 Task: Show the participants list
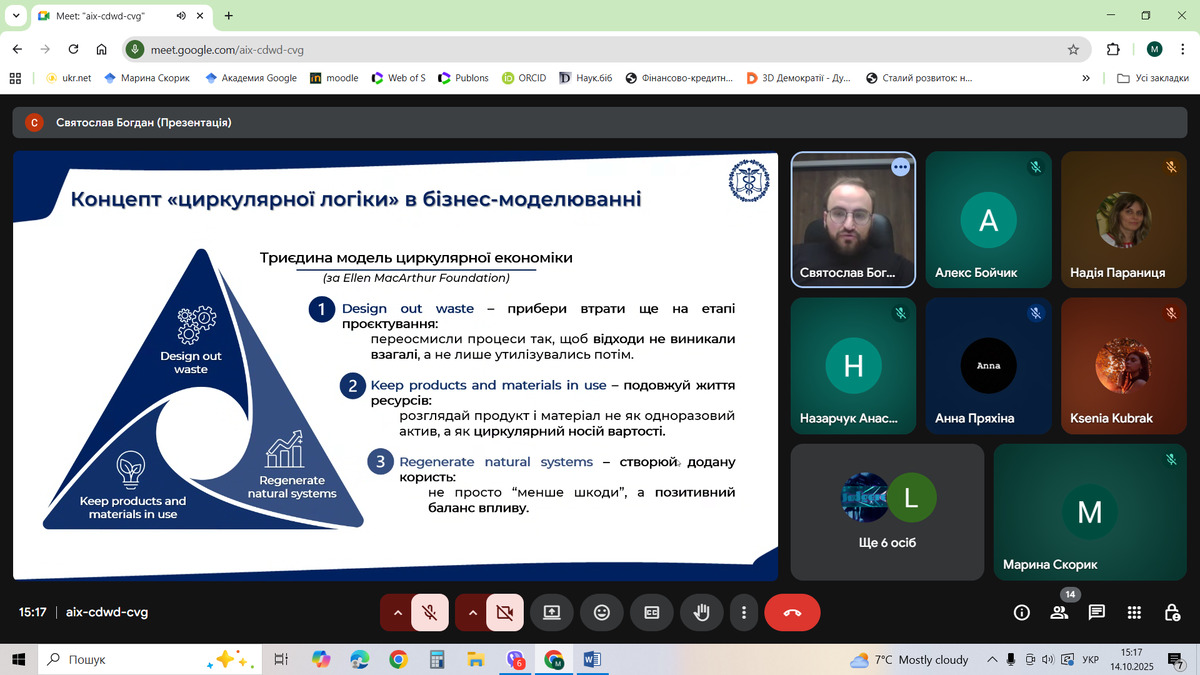(1059, 612)
